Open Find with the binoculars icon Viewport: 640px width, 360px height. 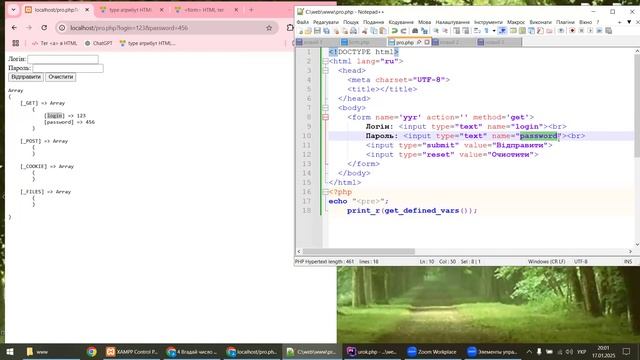point(415,31)
